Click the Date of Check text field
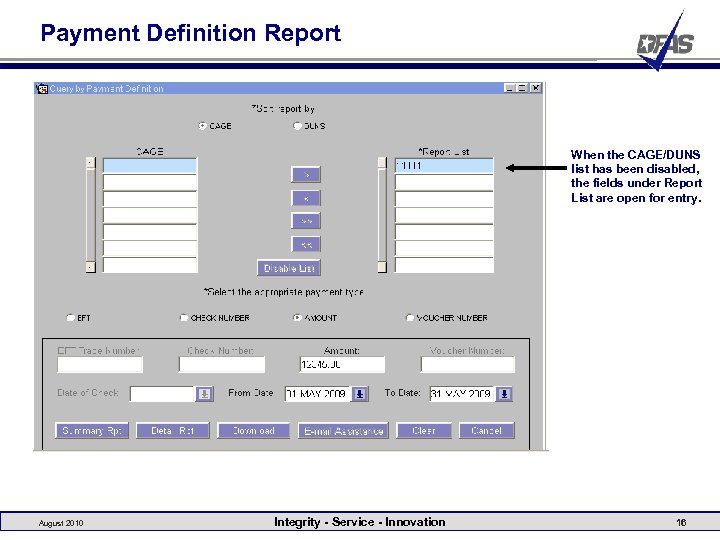 [162, 394]
